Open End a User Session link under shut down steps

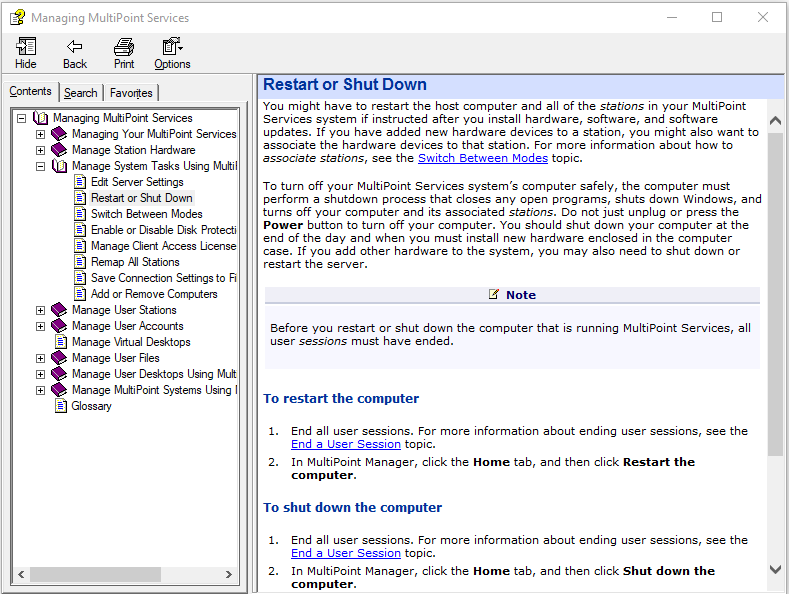pyautogui.click(x=346, y=553)
